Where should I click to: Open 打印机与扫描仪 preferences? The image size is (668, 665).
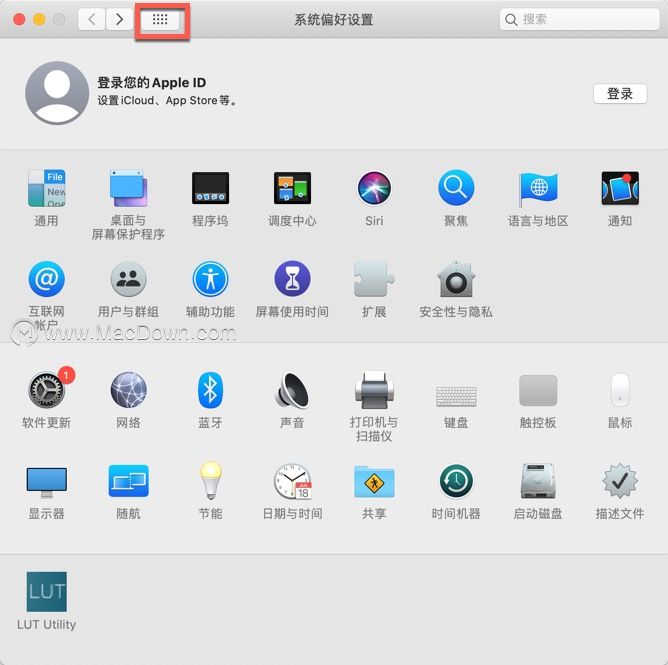[x=374, y=390]
